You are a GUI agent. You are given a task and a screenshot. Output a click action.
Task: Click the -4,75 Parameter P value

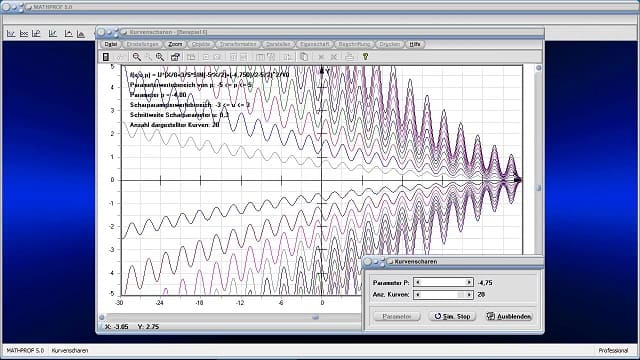[484, 282]
